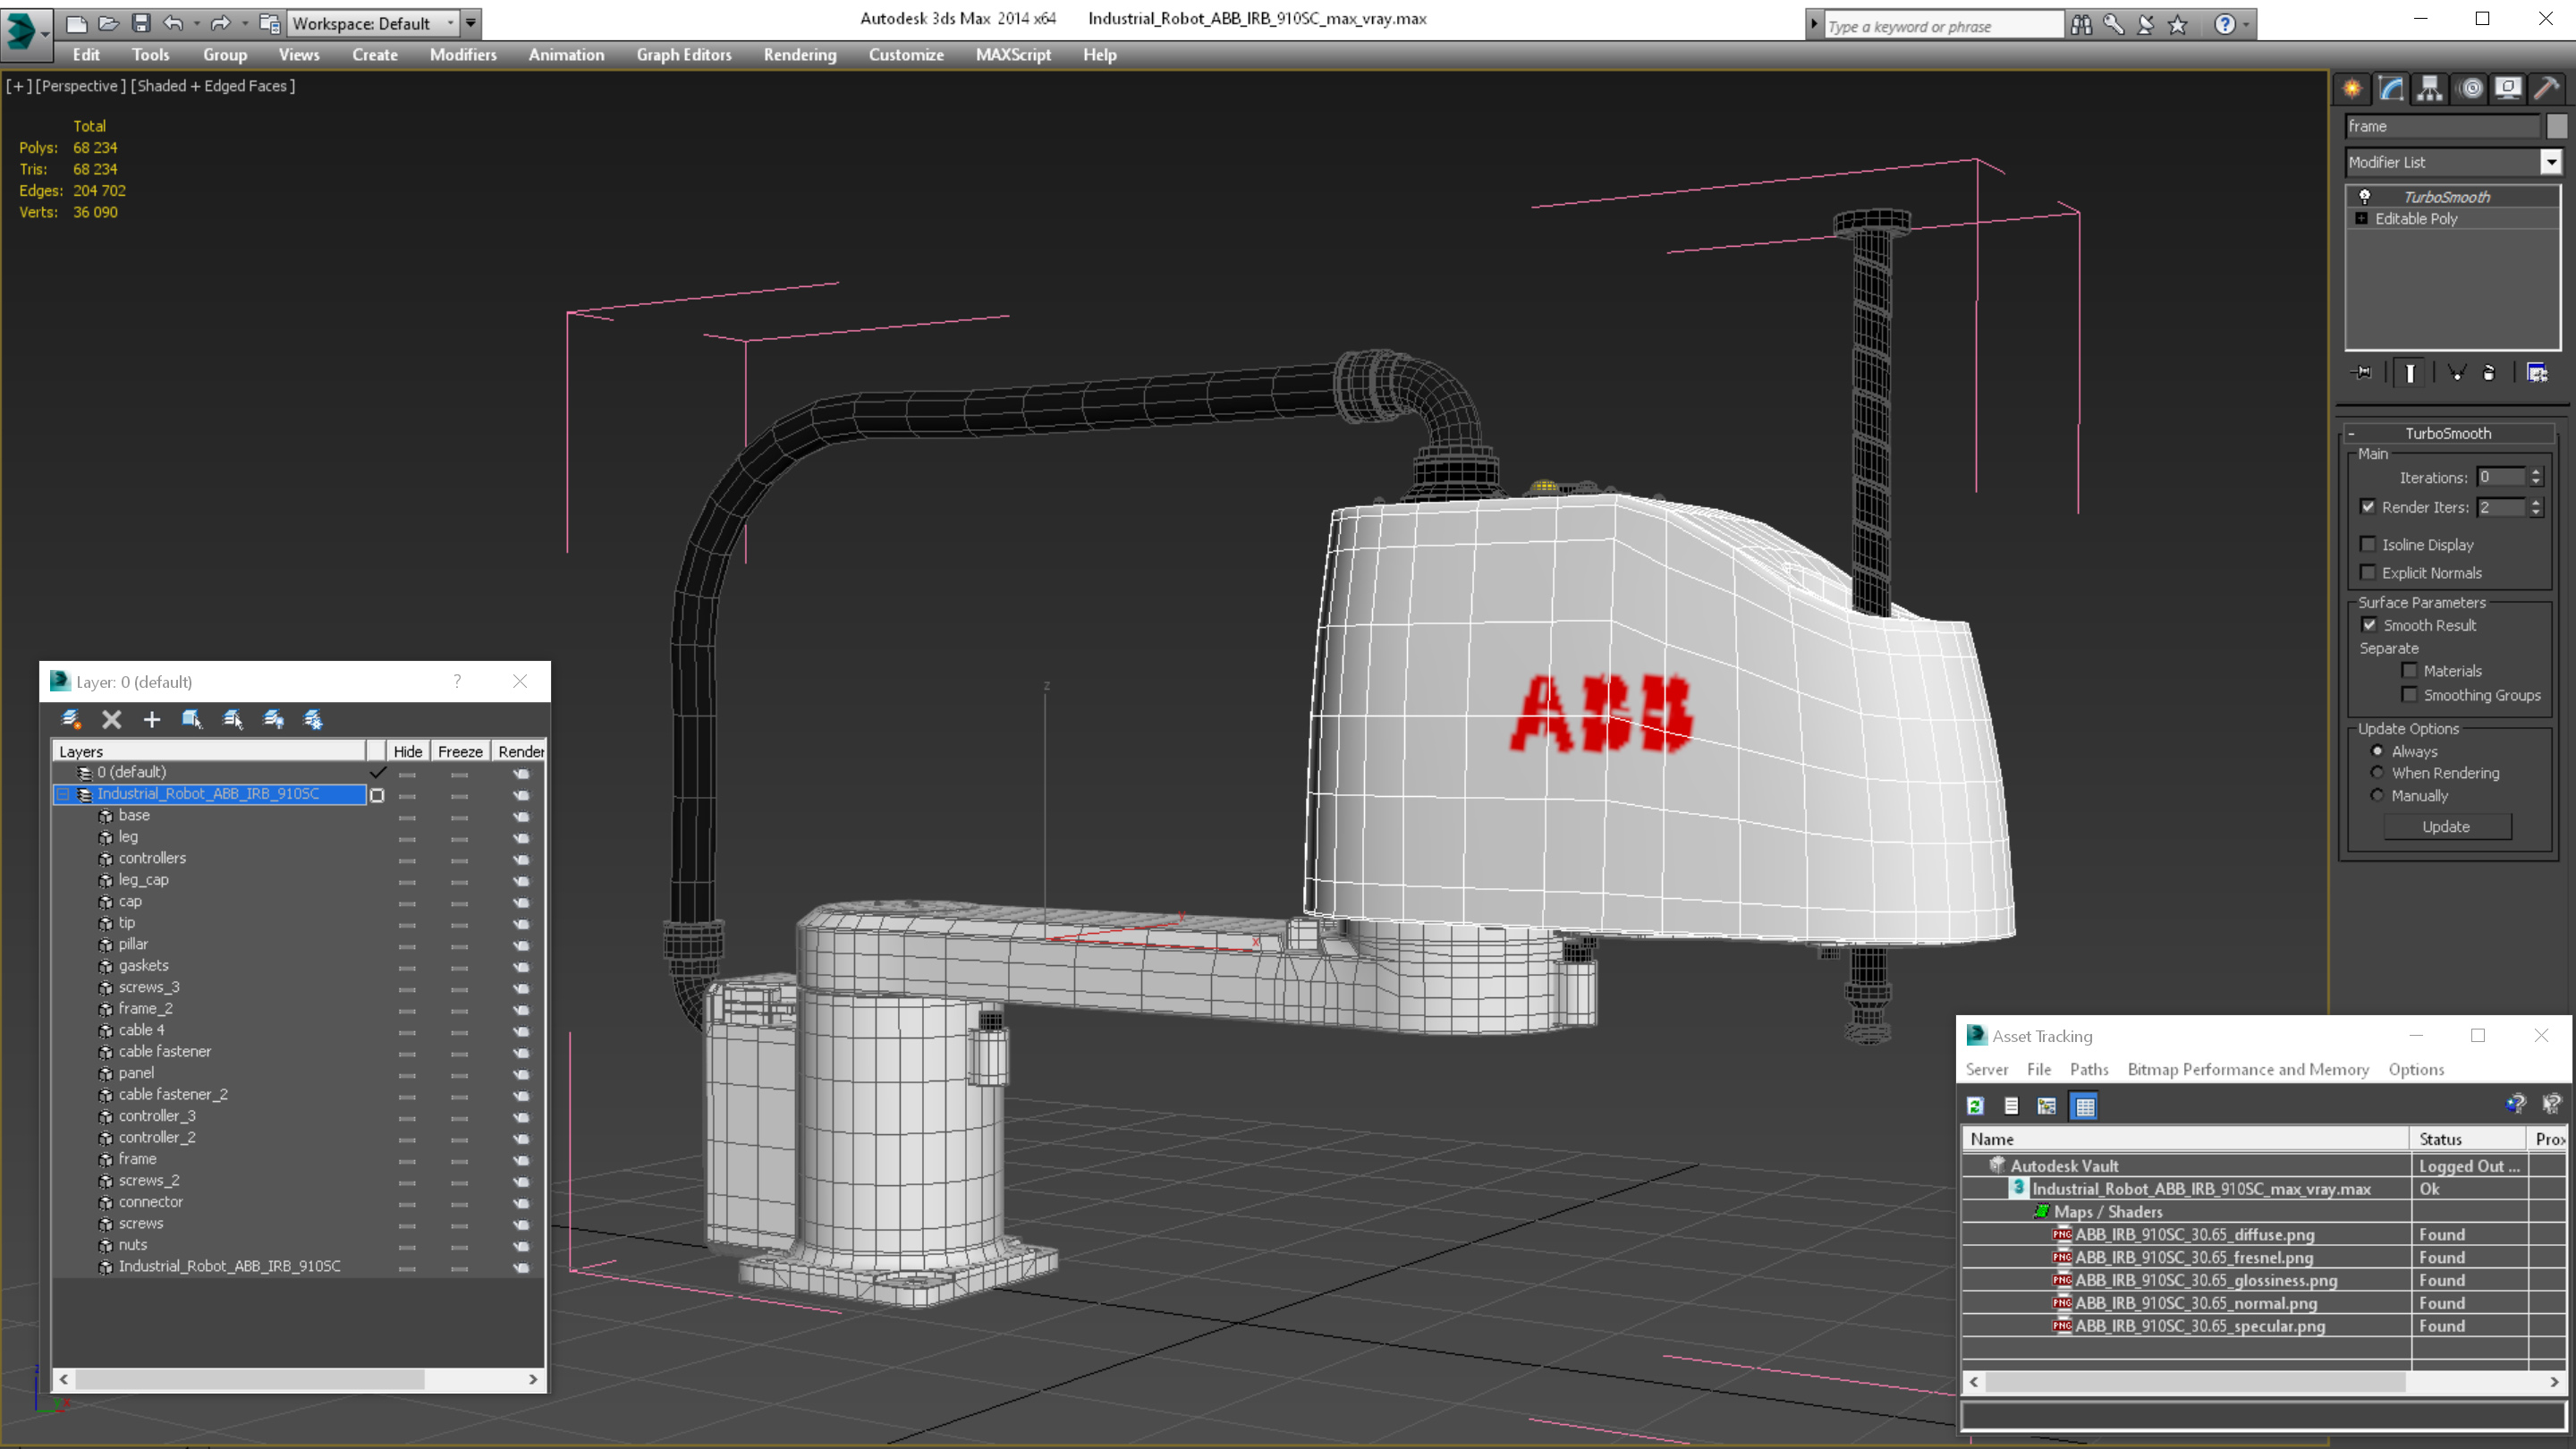Screen dimensions: 2576x1449
Task: Open Configure Modifier Sets icon
Action: click(x=2537, y=373)
